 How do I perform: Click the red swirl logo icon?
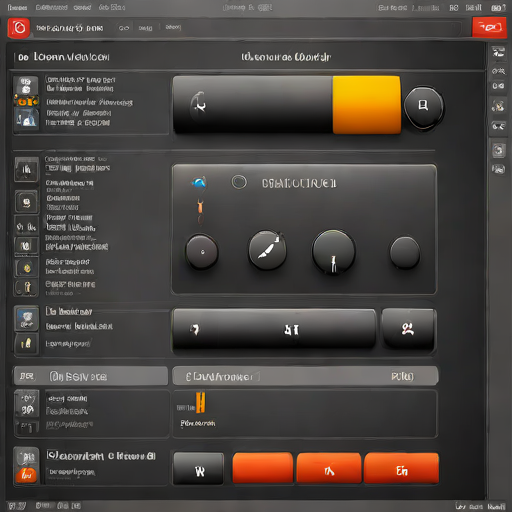pos(19,28)
